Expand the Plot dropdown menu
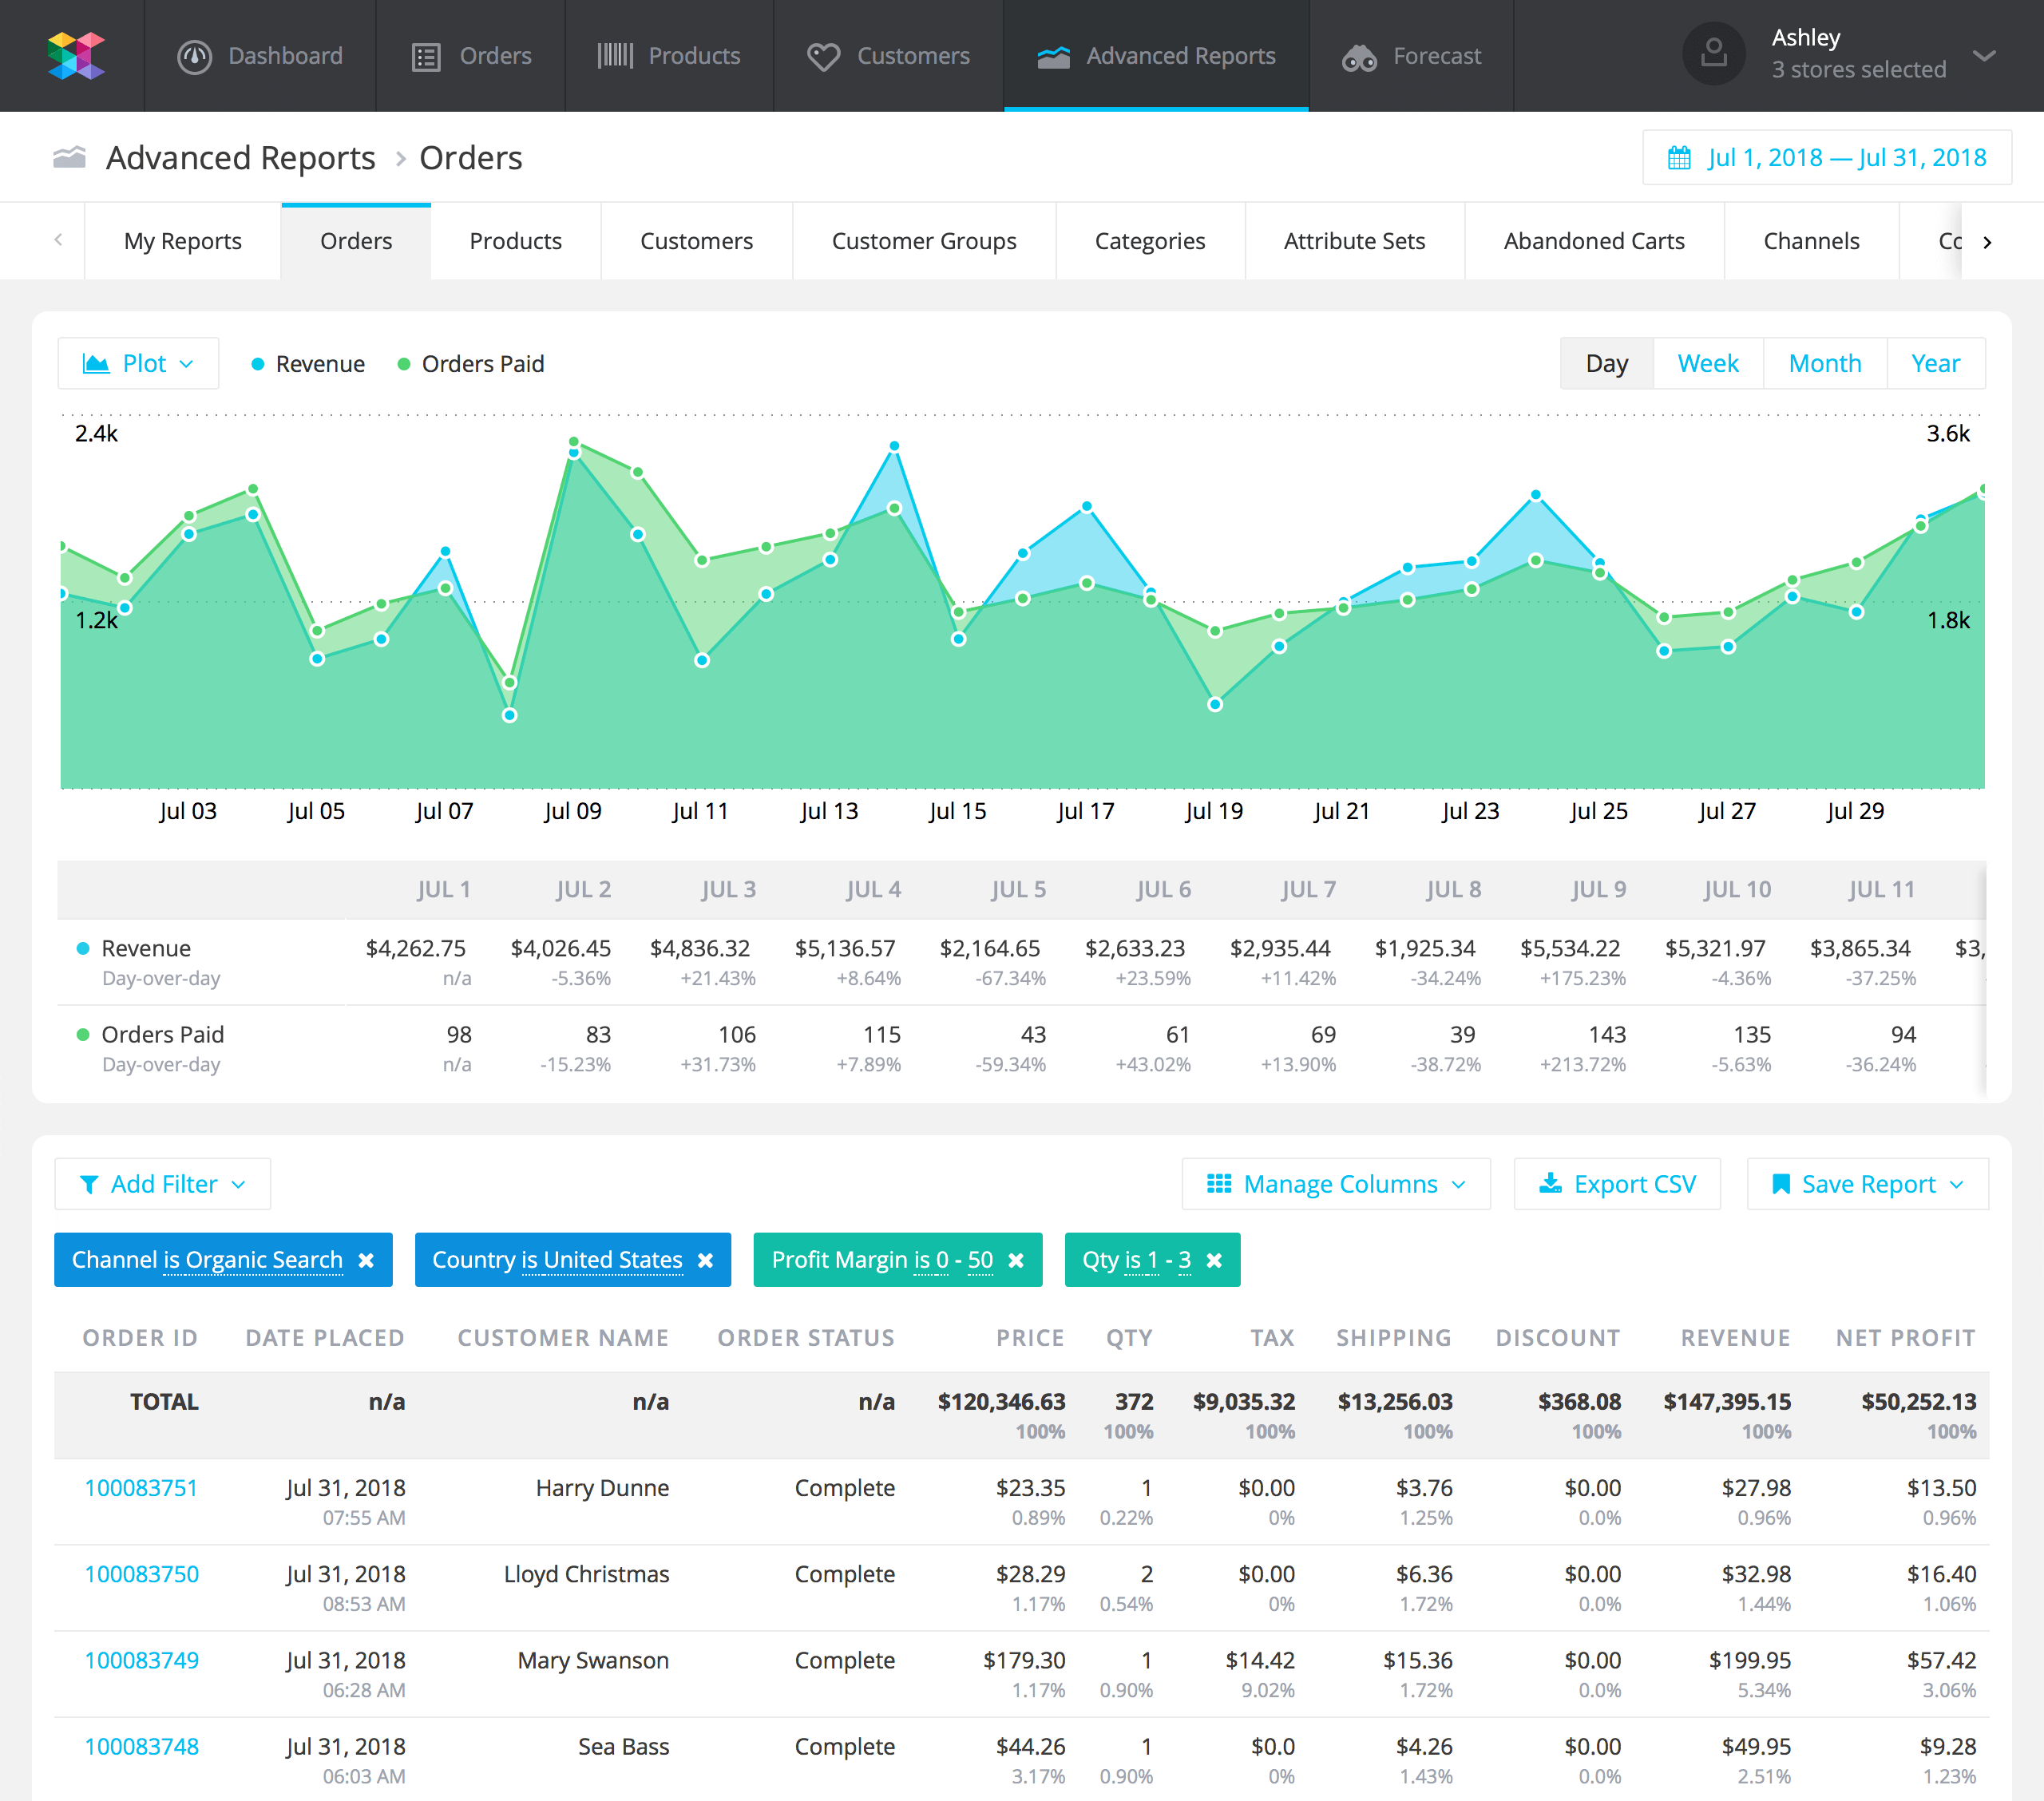 137,363
